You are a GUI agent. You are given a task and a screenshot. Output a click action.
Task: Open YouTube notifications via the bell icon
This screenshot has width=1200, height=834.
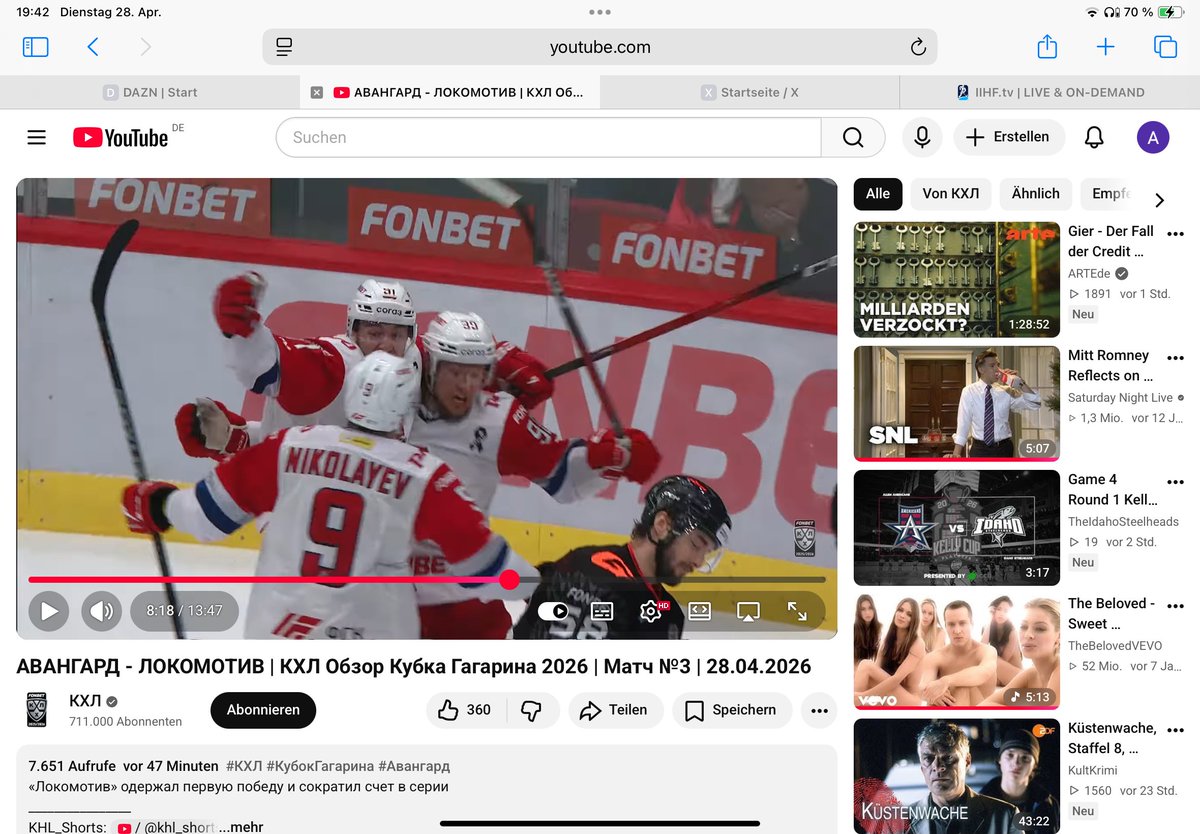pos(1094,137)
